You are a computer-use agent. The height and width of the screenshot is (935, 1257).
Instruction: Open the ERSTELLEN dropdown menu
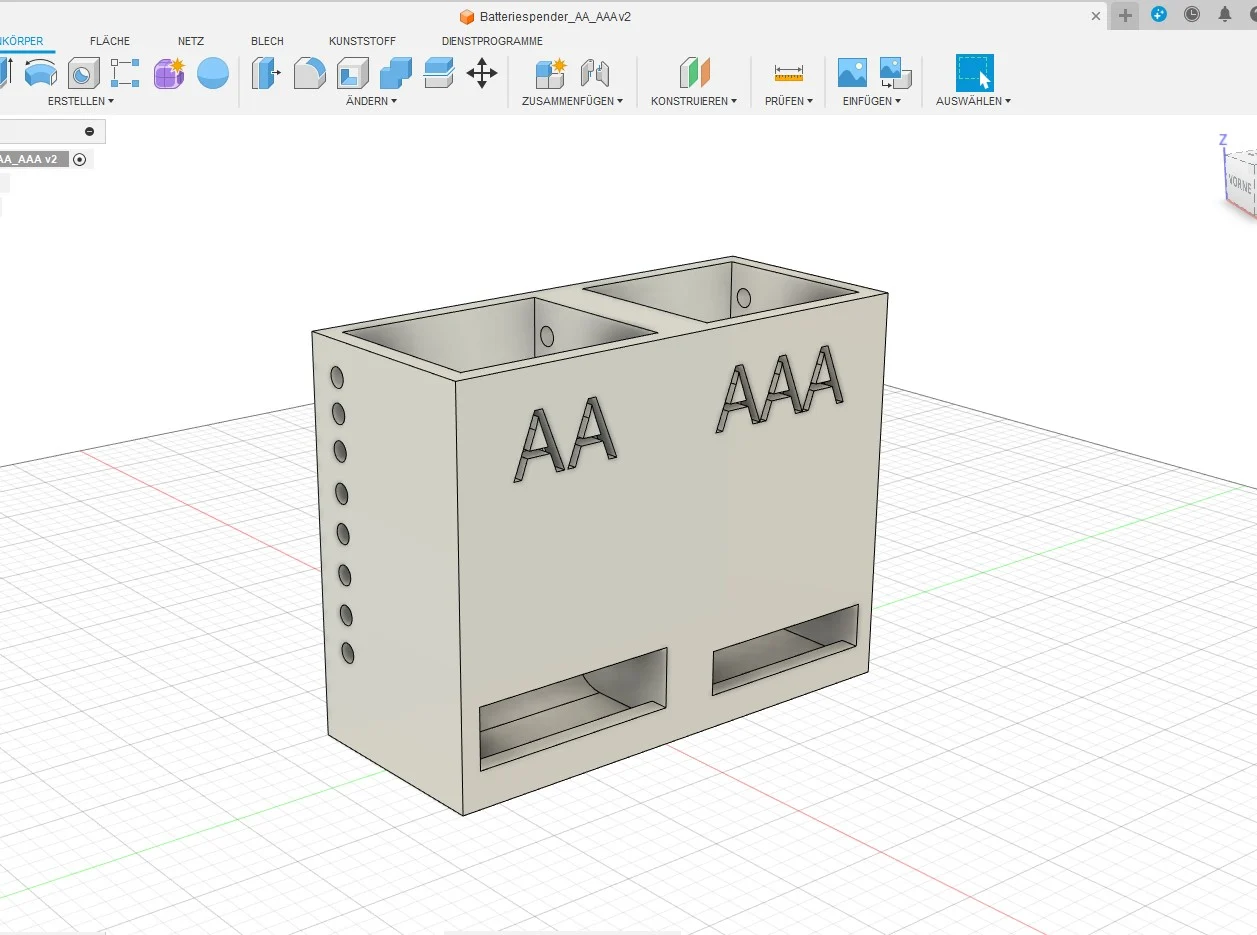click(81, 101)
